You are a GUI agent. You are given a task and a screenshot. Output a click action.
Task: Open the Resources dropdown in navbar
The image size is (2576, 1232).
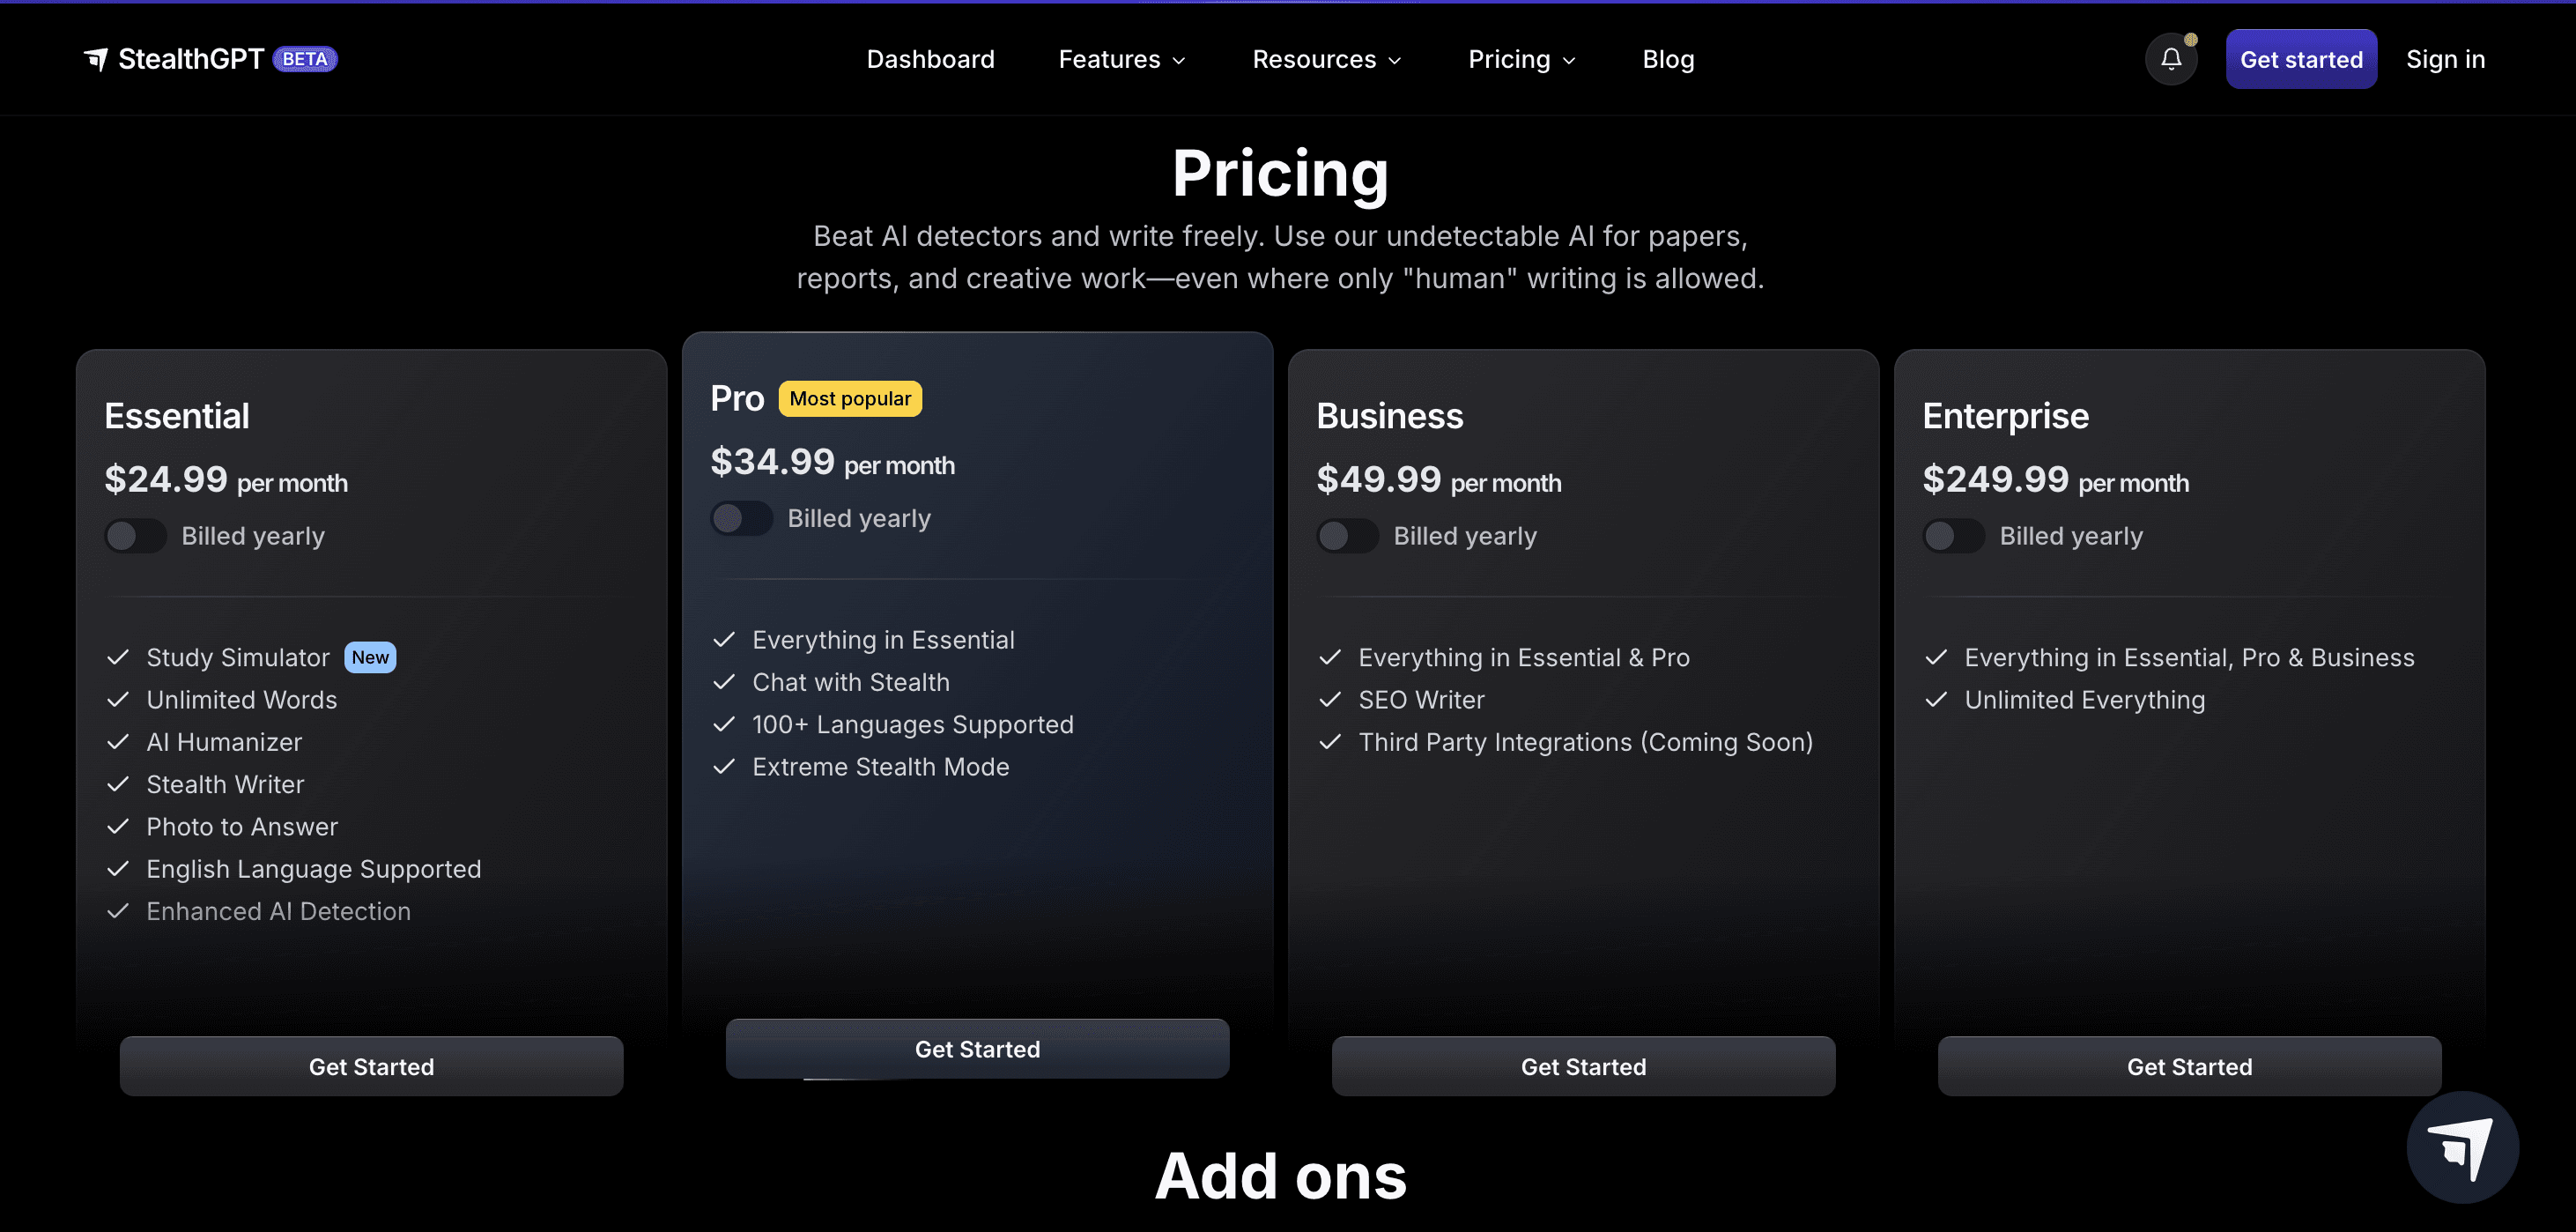(x=1327, y=59)
